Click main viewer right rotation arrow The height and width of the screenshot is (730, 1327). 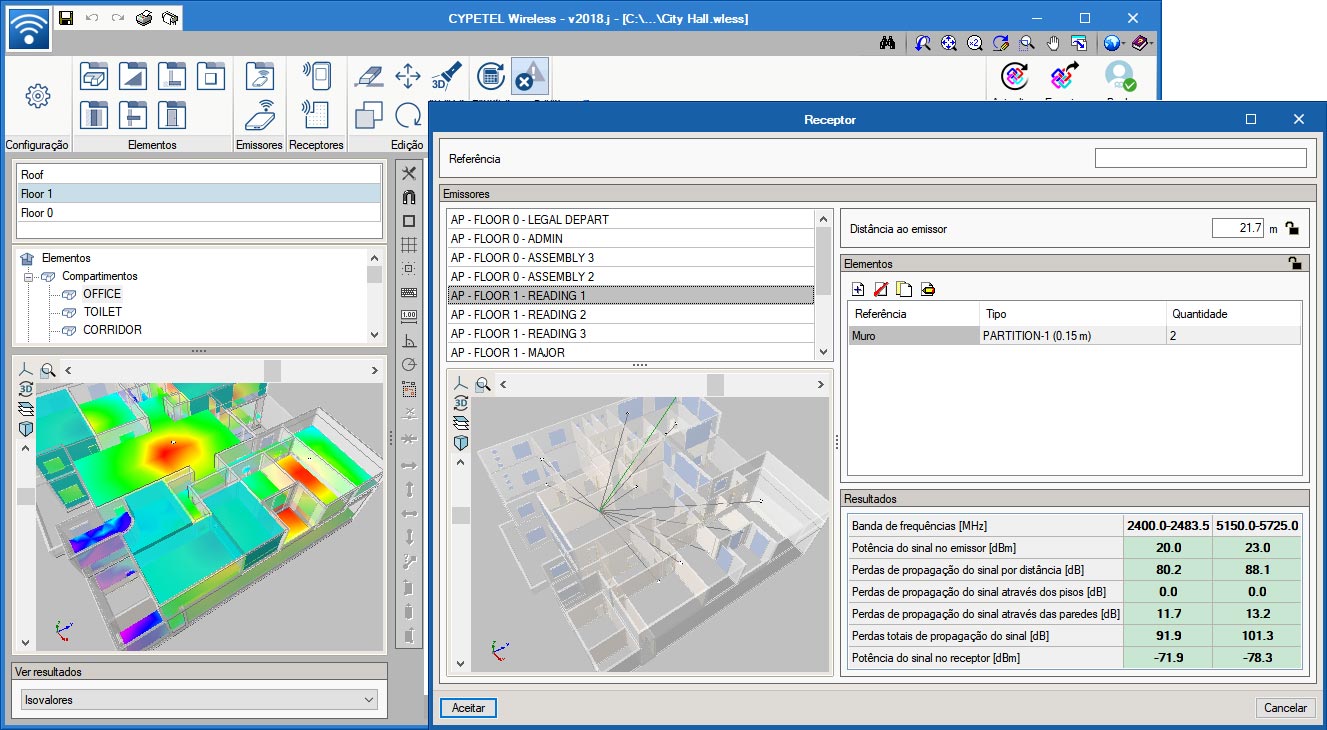(x=374, y=370)
